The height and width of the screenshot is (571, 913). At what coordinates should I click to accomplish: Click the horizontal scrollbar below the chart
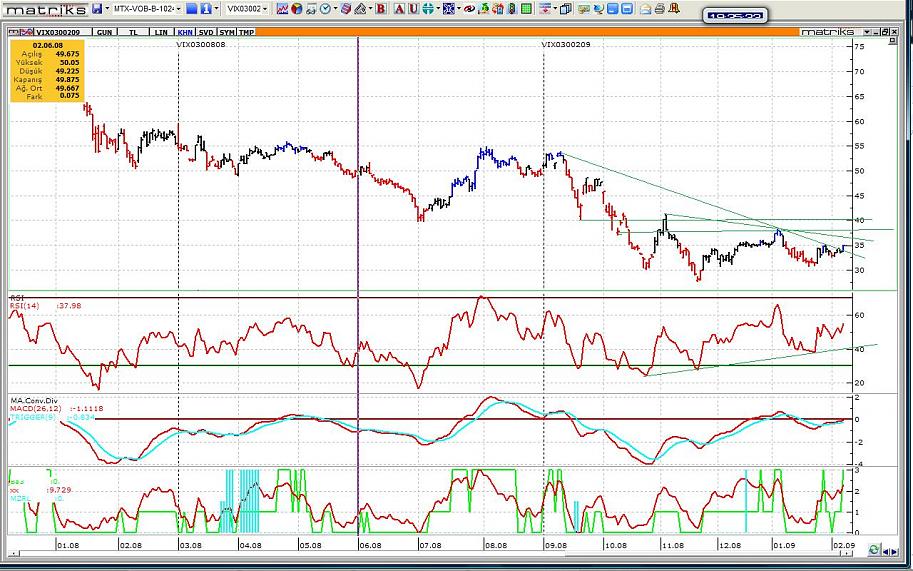440,552
